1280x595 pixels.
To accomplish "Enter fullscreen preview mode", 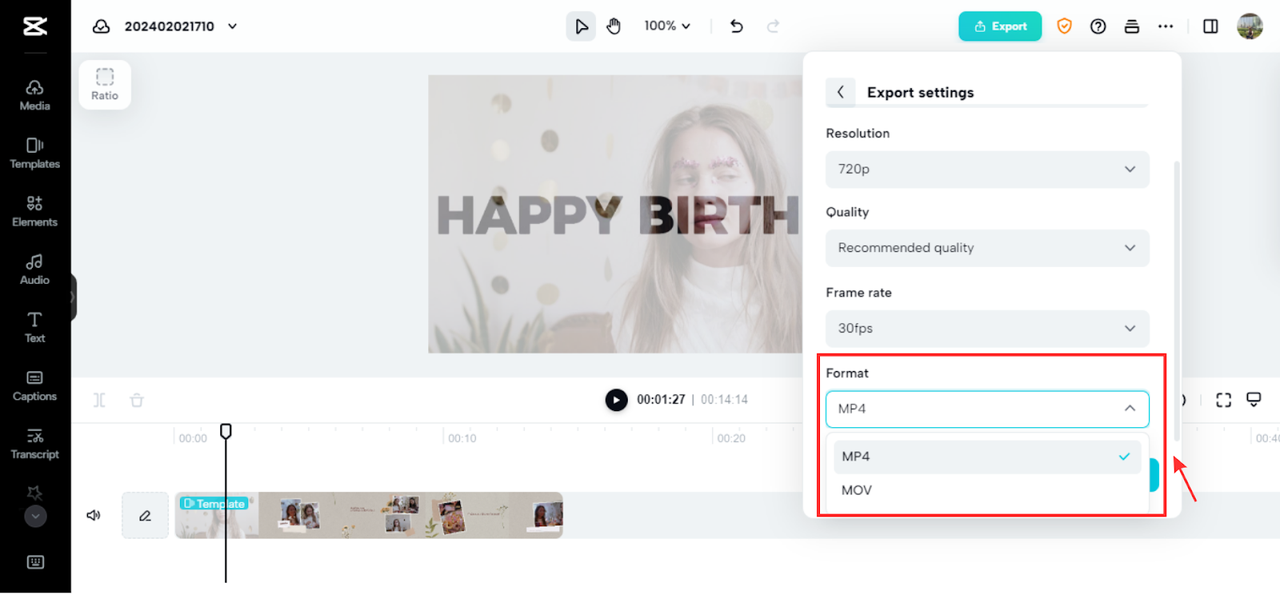I will (x=1223, y=400).
